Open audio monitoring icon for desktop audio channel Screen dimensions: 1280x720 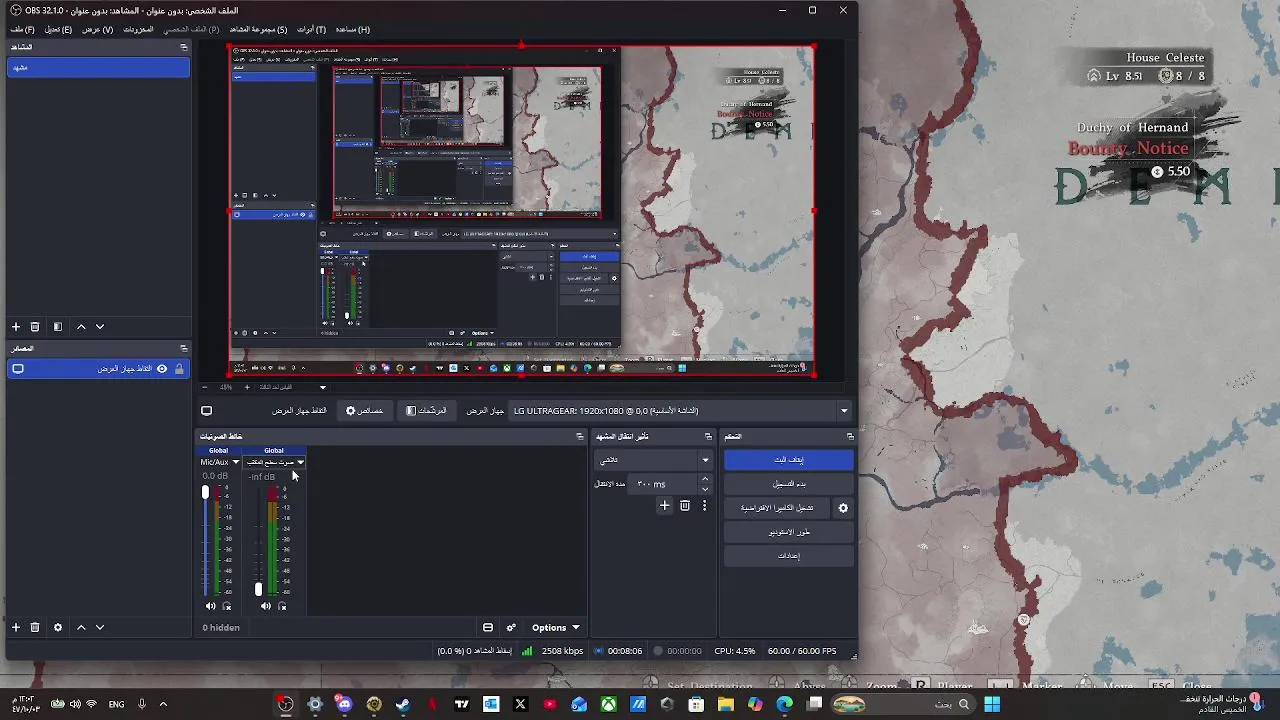pos(282,606)
